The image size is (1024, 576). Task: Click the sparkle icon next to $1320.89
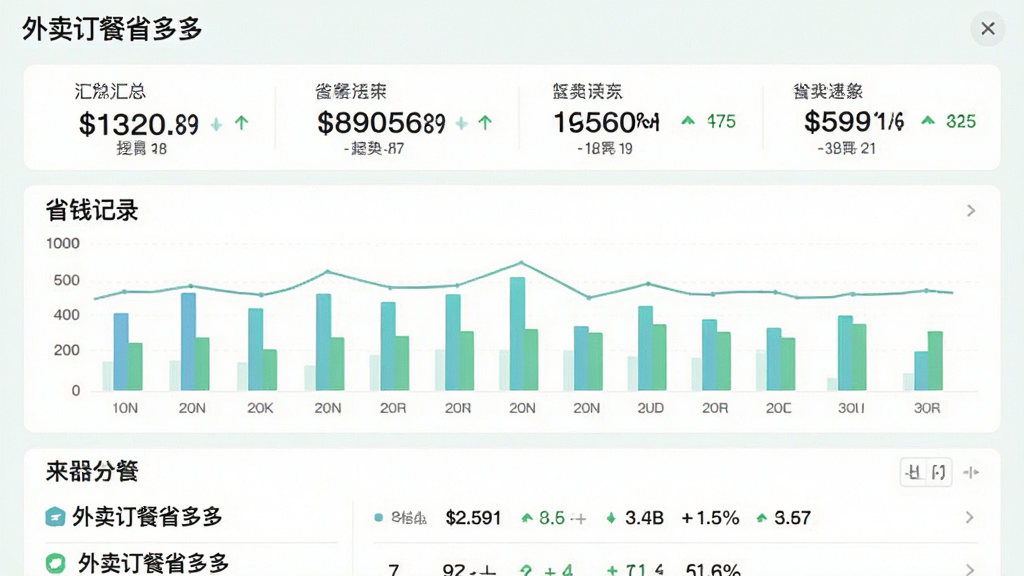click(x=216, y=123)
